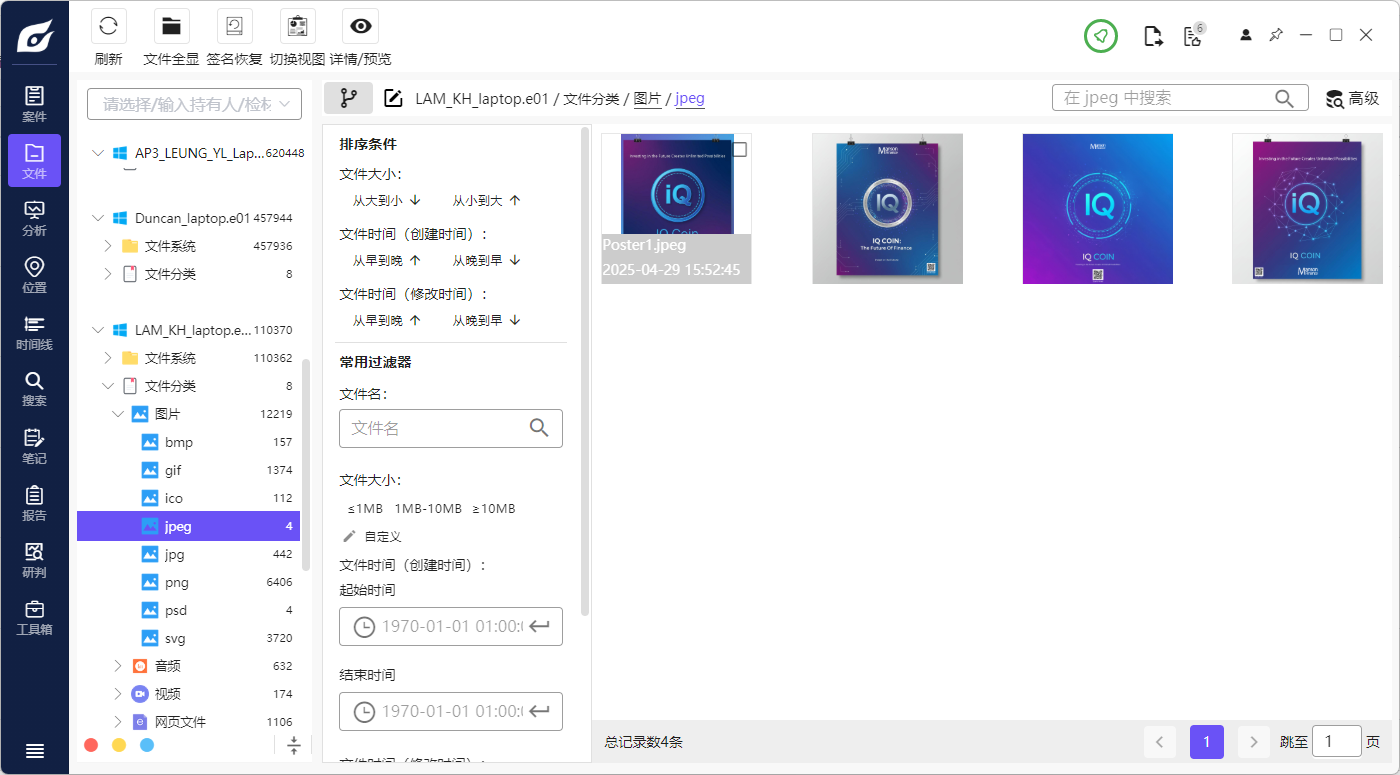Filter file size 1MB-10MB
Viewport: 1400px width, 775px height.
tap(428, 508)
